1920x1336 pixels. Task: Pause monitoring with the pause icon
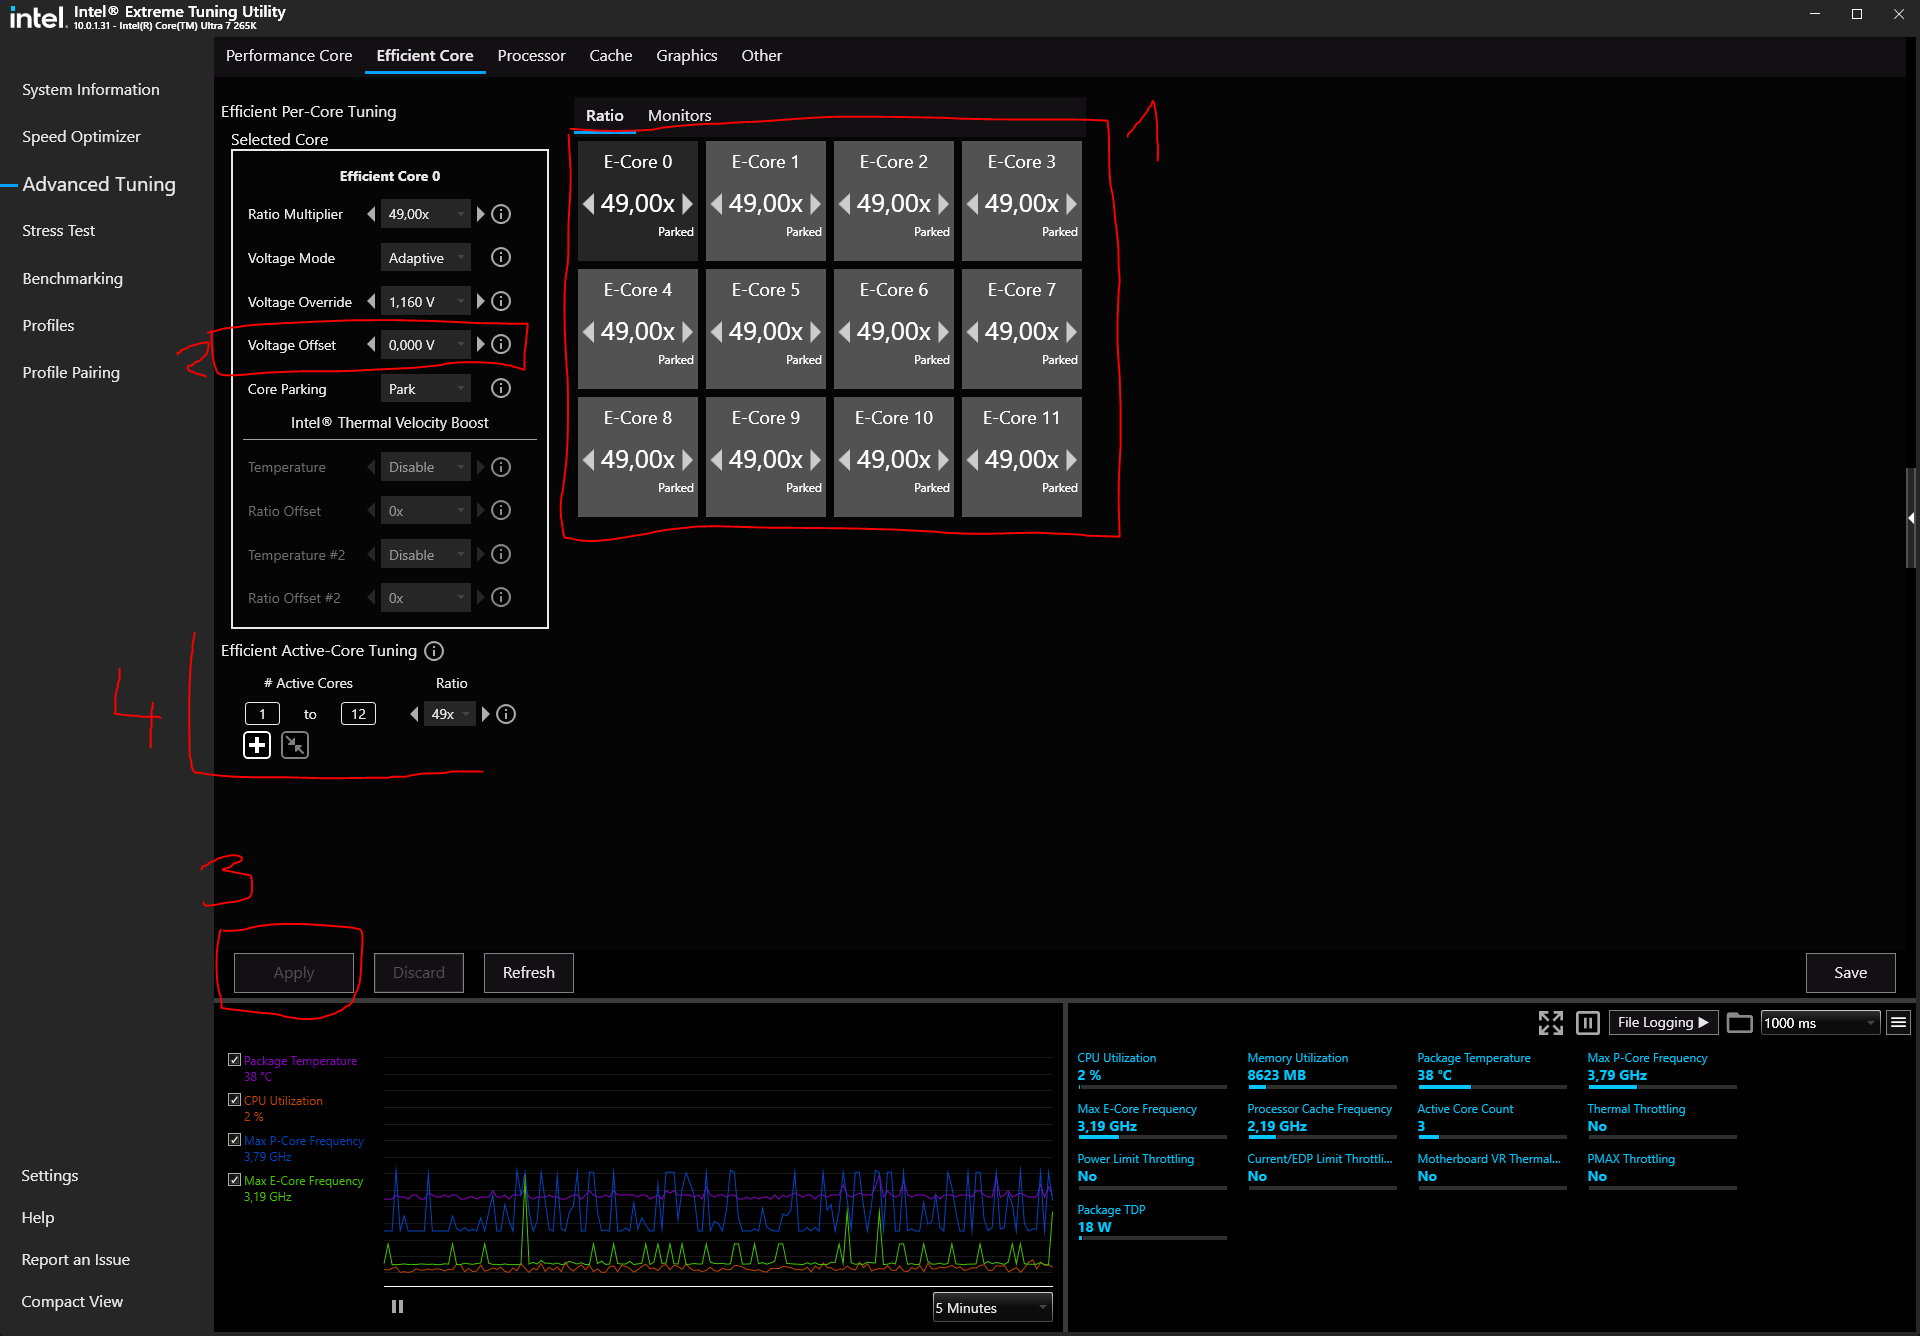pos(1588,1022)
